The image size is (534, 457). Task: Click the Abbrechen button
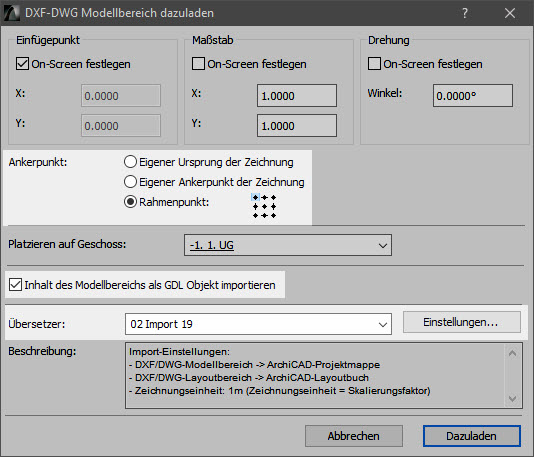click(x=354, y=436)
